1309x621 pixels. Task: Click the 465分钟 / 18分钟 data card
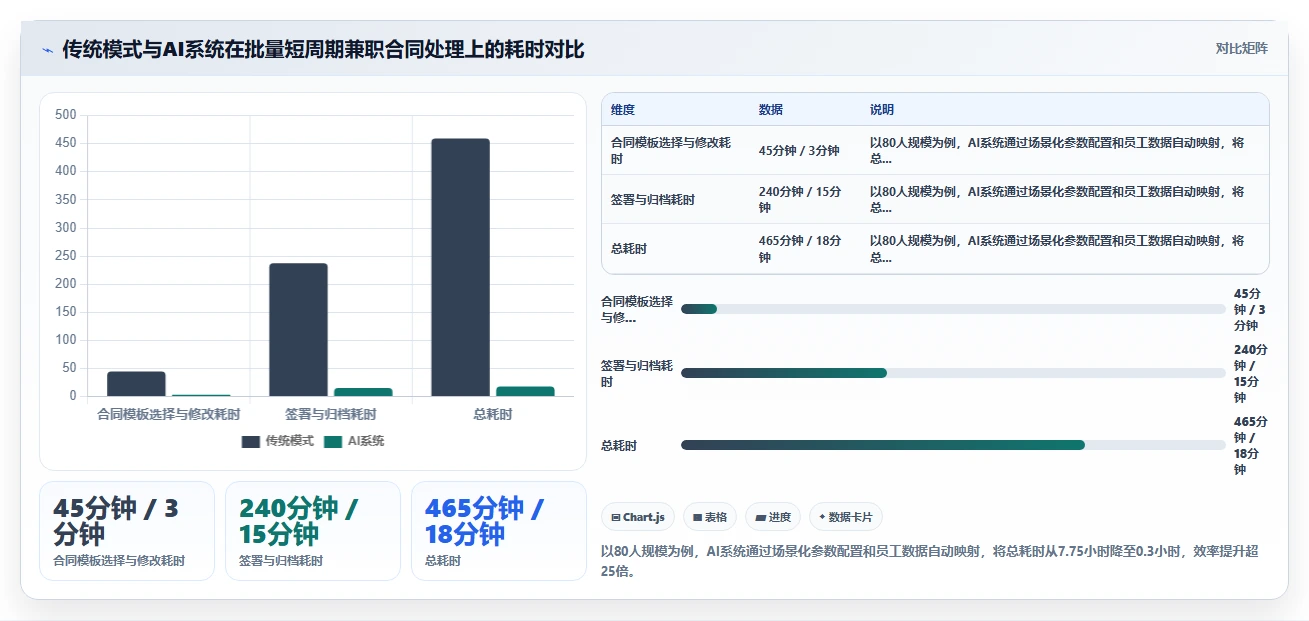[499, 531]
